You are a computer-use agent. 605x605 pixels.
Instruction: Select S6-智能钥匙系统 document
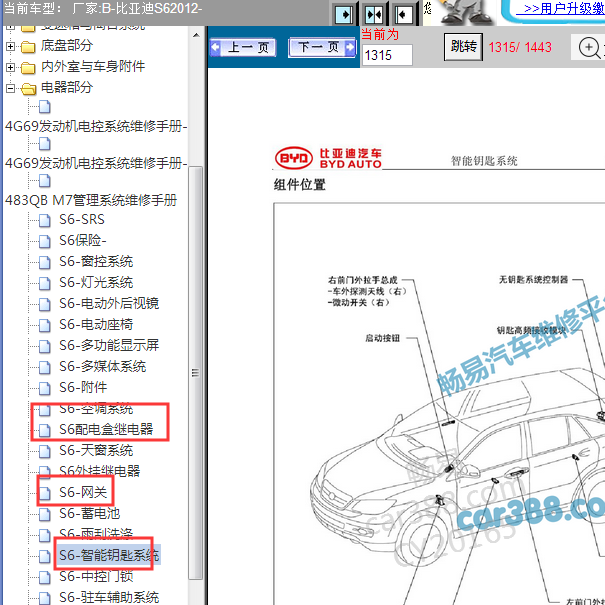tap(109, 555)
